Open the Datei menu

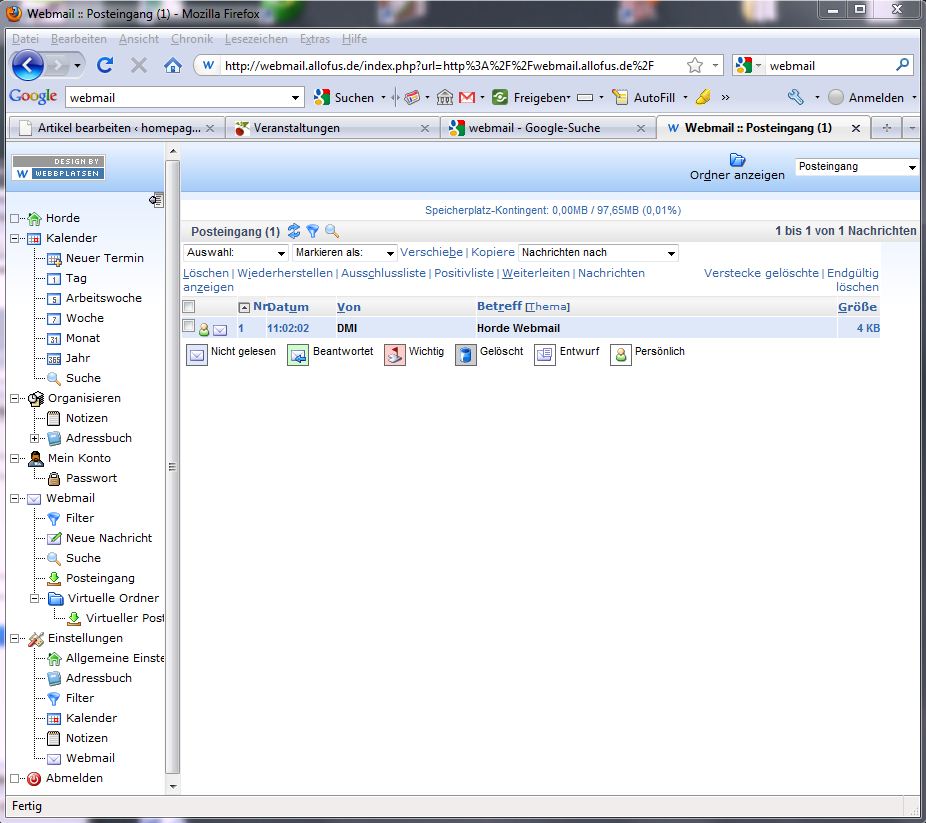coord(25,39)
